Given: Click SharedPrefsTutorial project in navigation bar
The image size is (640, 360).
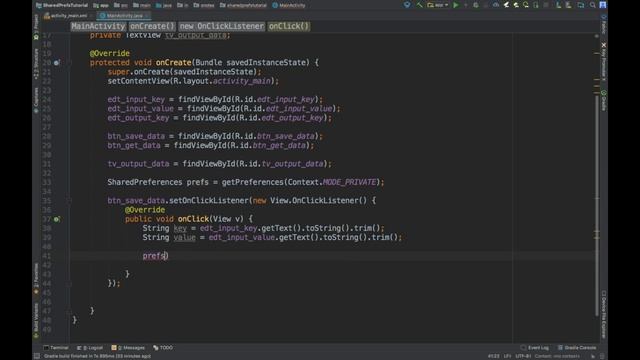Looking at the screenshot, I should 62,5.
